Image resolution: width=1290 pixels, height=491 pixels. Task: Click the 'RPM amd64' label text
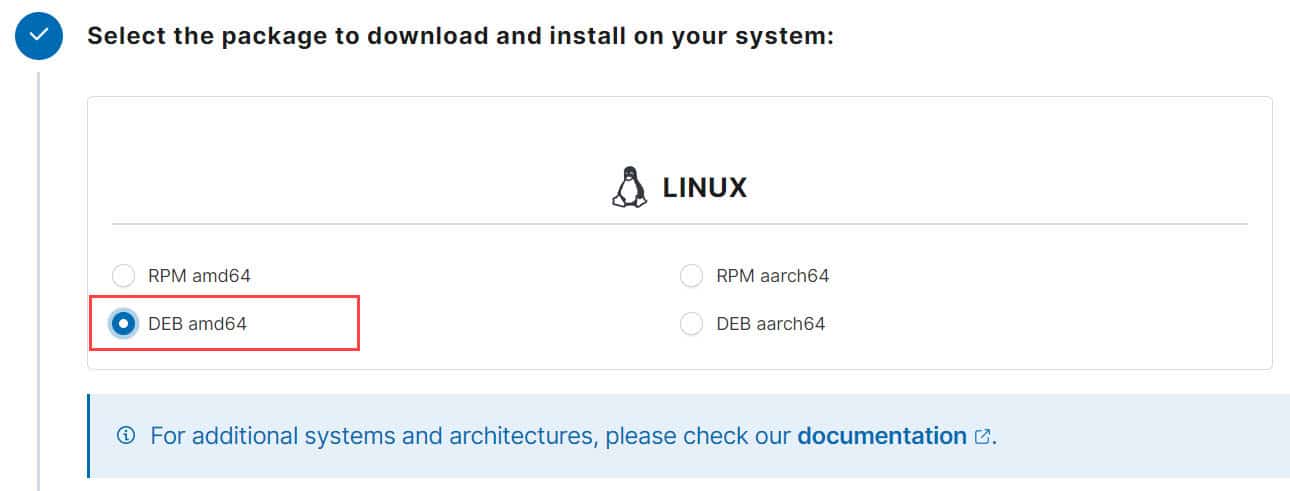pos(199,275)
